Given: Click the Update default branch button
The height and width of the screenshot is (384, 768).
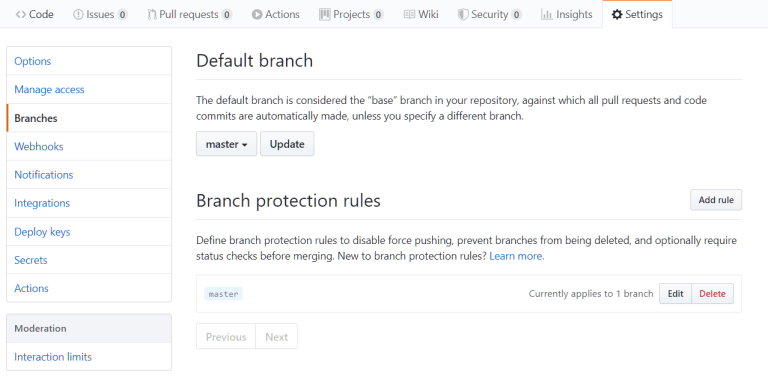Looking at the screenshot, I should [x=287, y=144].
